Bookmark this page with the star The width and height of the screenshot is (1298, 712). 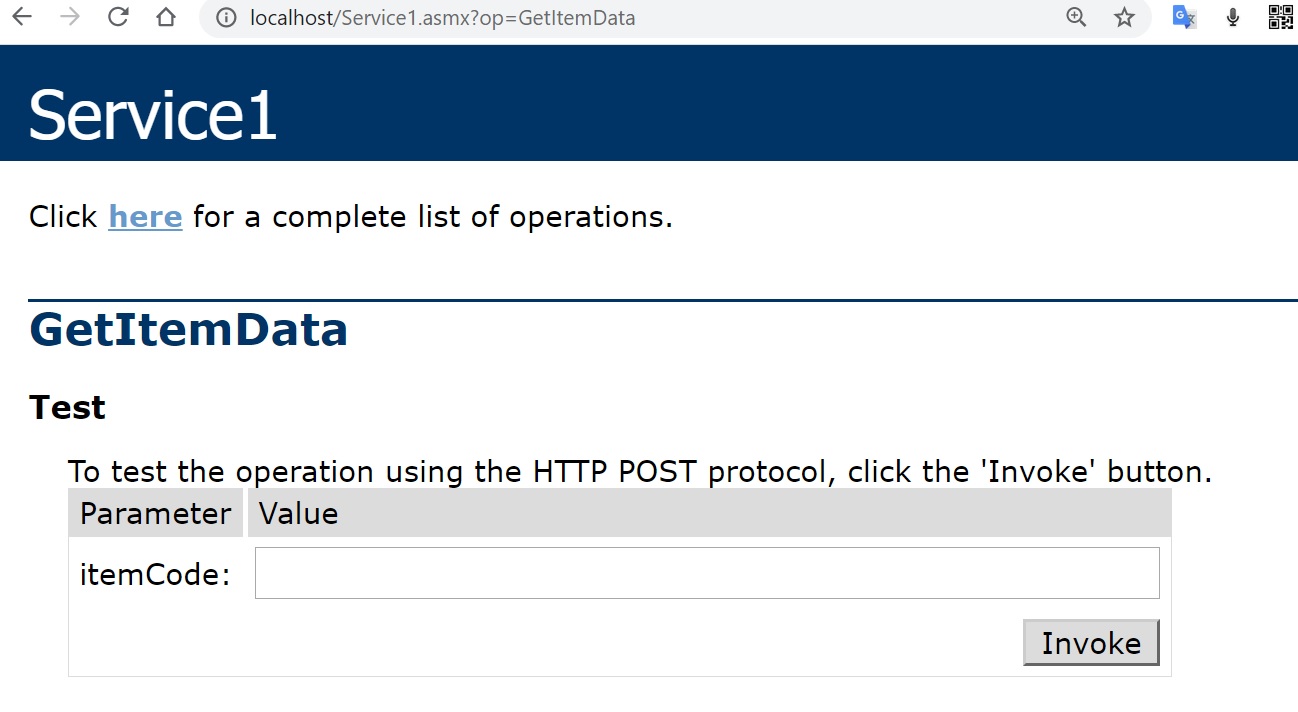1125,17
